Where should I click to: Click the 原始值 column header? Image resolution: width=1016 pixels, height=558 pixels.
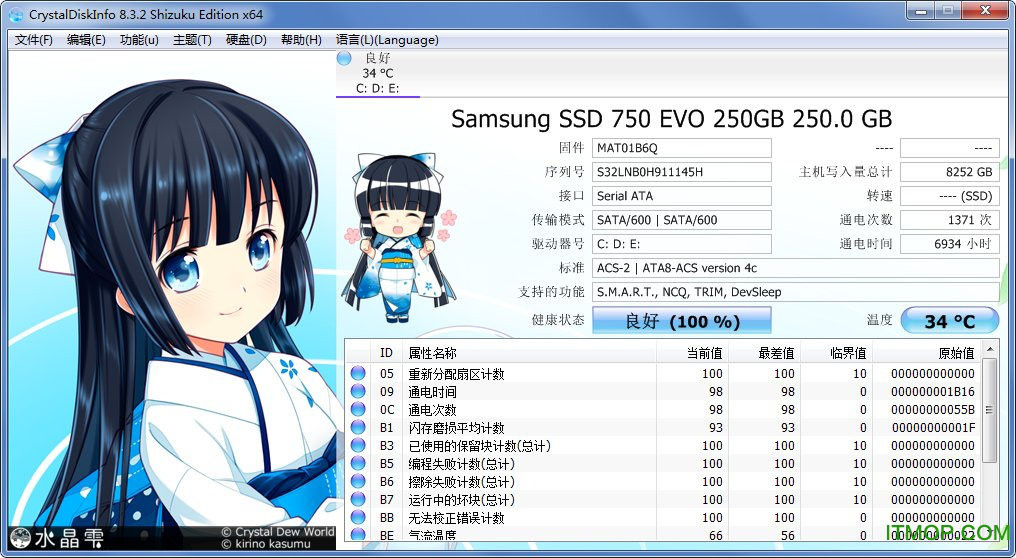(x=927, y=353)
